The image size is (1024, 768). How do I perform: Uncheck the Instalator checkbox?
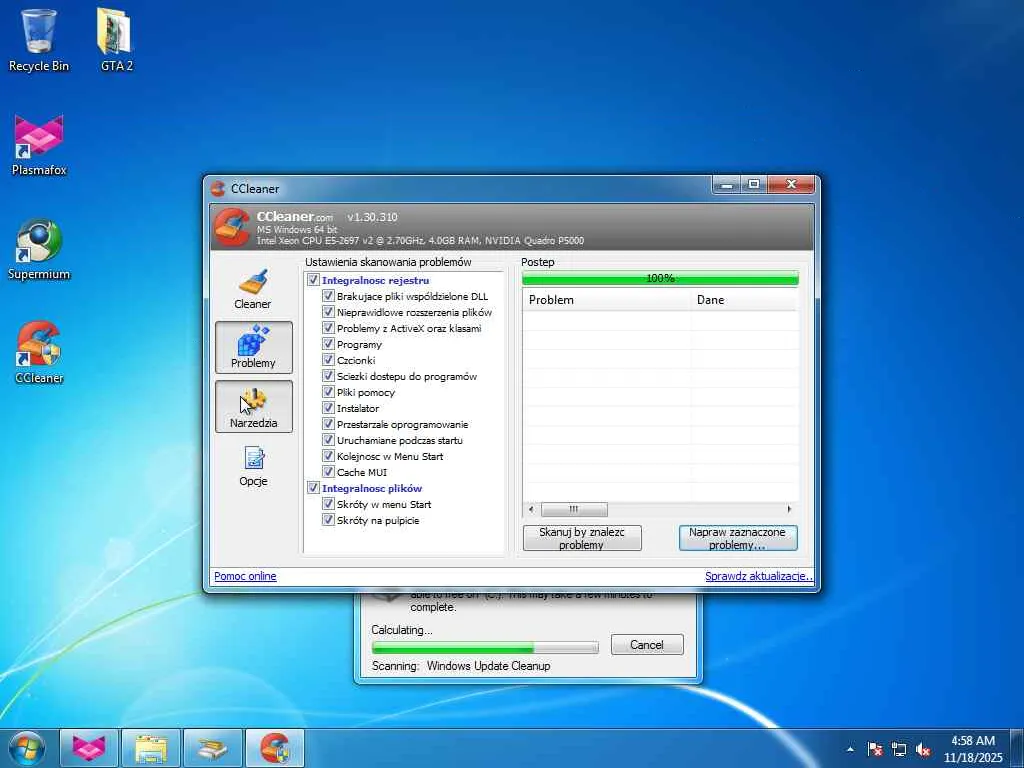point(328,408)
